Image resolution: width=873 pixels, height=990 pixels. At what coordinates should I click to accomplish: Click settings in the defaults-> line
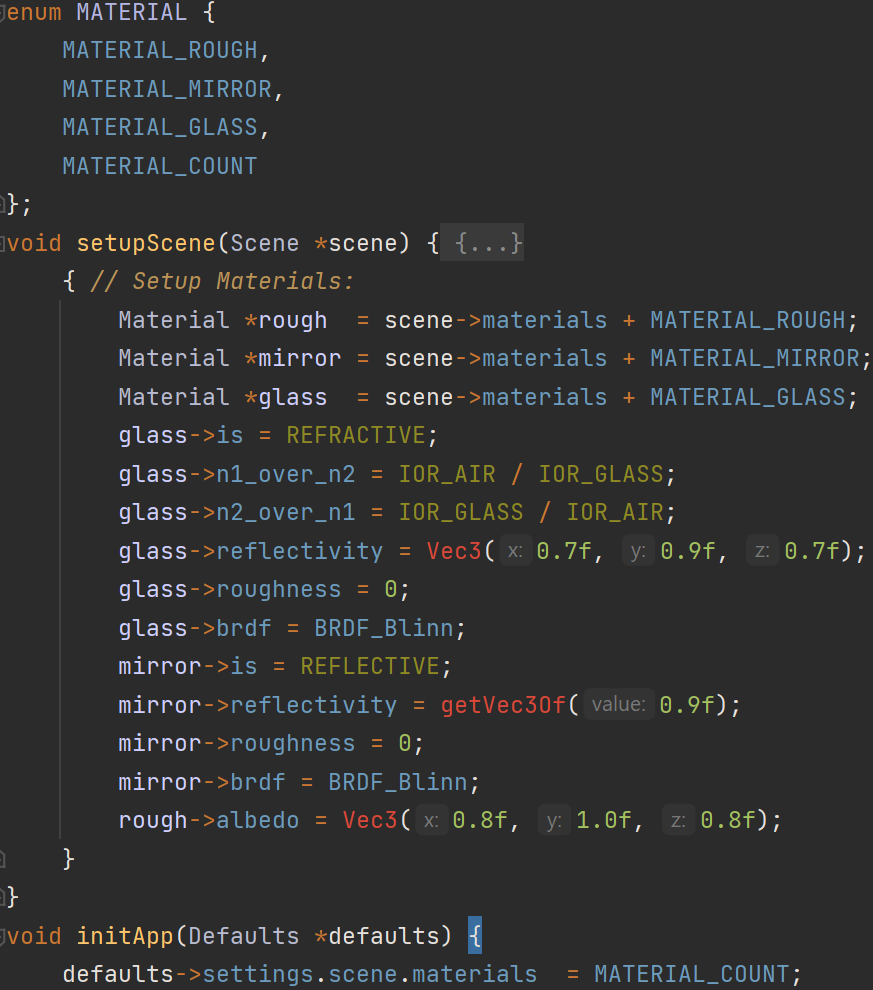258,974
